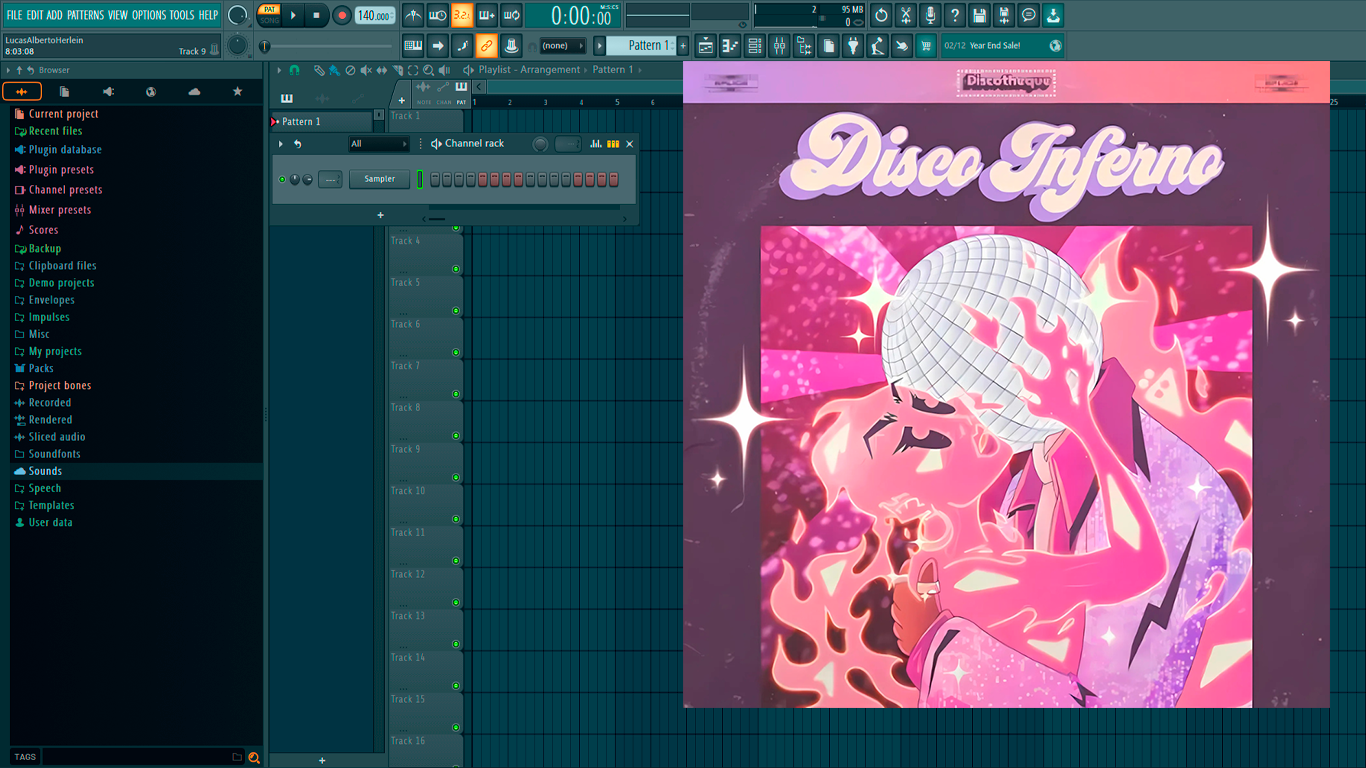Open the (none) snap selector dropdown

(562, 45)
